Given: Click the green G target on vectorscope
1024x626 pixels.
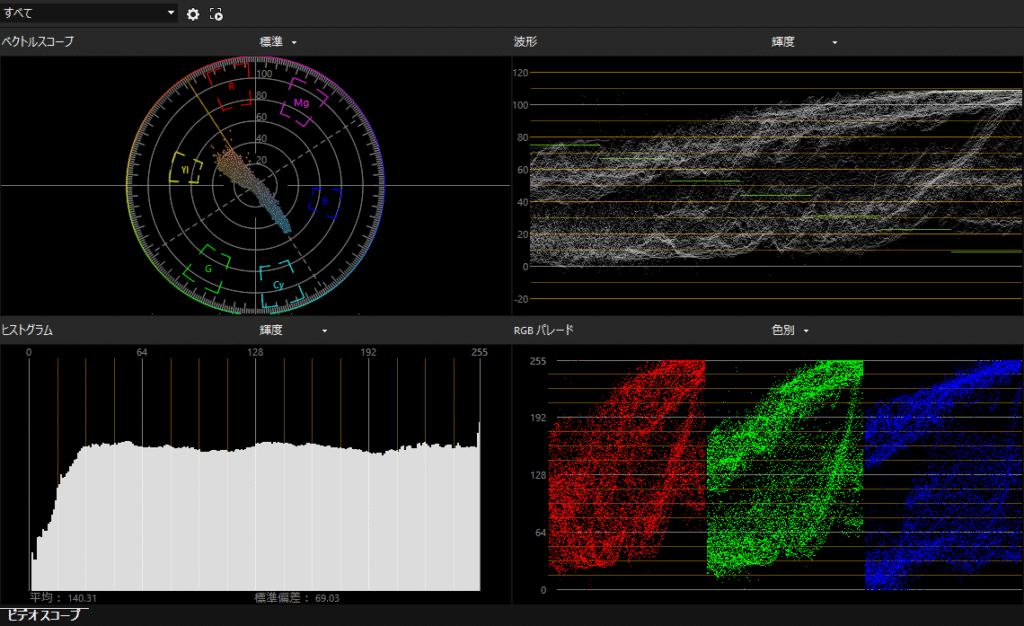Looking at the screenshot, I should pyautogui.click(x=209, y=268).
